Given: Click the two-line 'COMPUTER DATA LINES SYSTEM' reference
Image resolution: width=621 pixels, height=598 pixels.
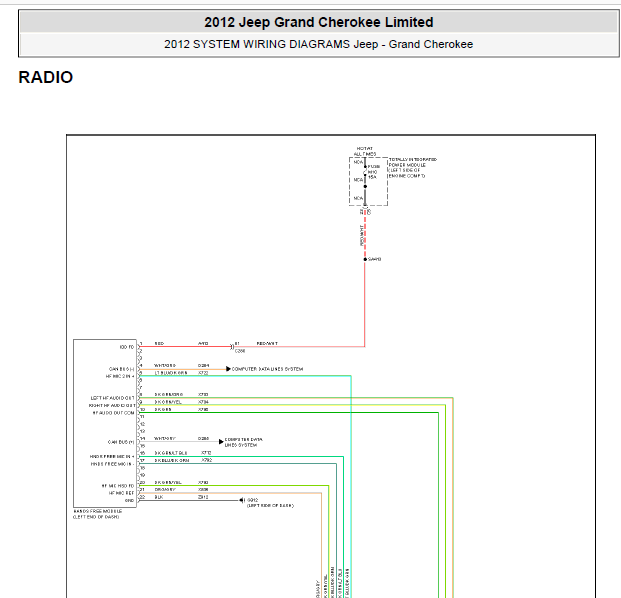Looking at the screenshot, I should (244, 442).
